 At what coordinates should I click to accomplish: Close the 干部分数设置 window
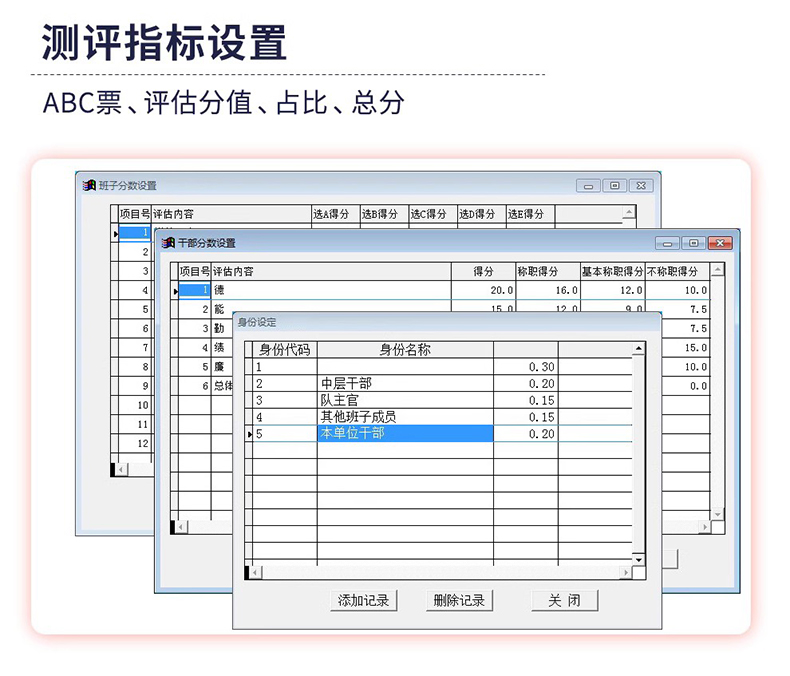[x=720, y=243]
